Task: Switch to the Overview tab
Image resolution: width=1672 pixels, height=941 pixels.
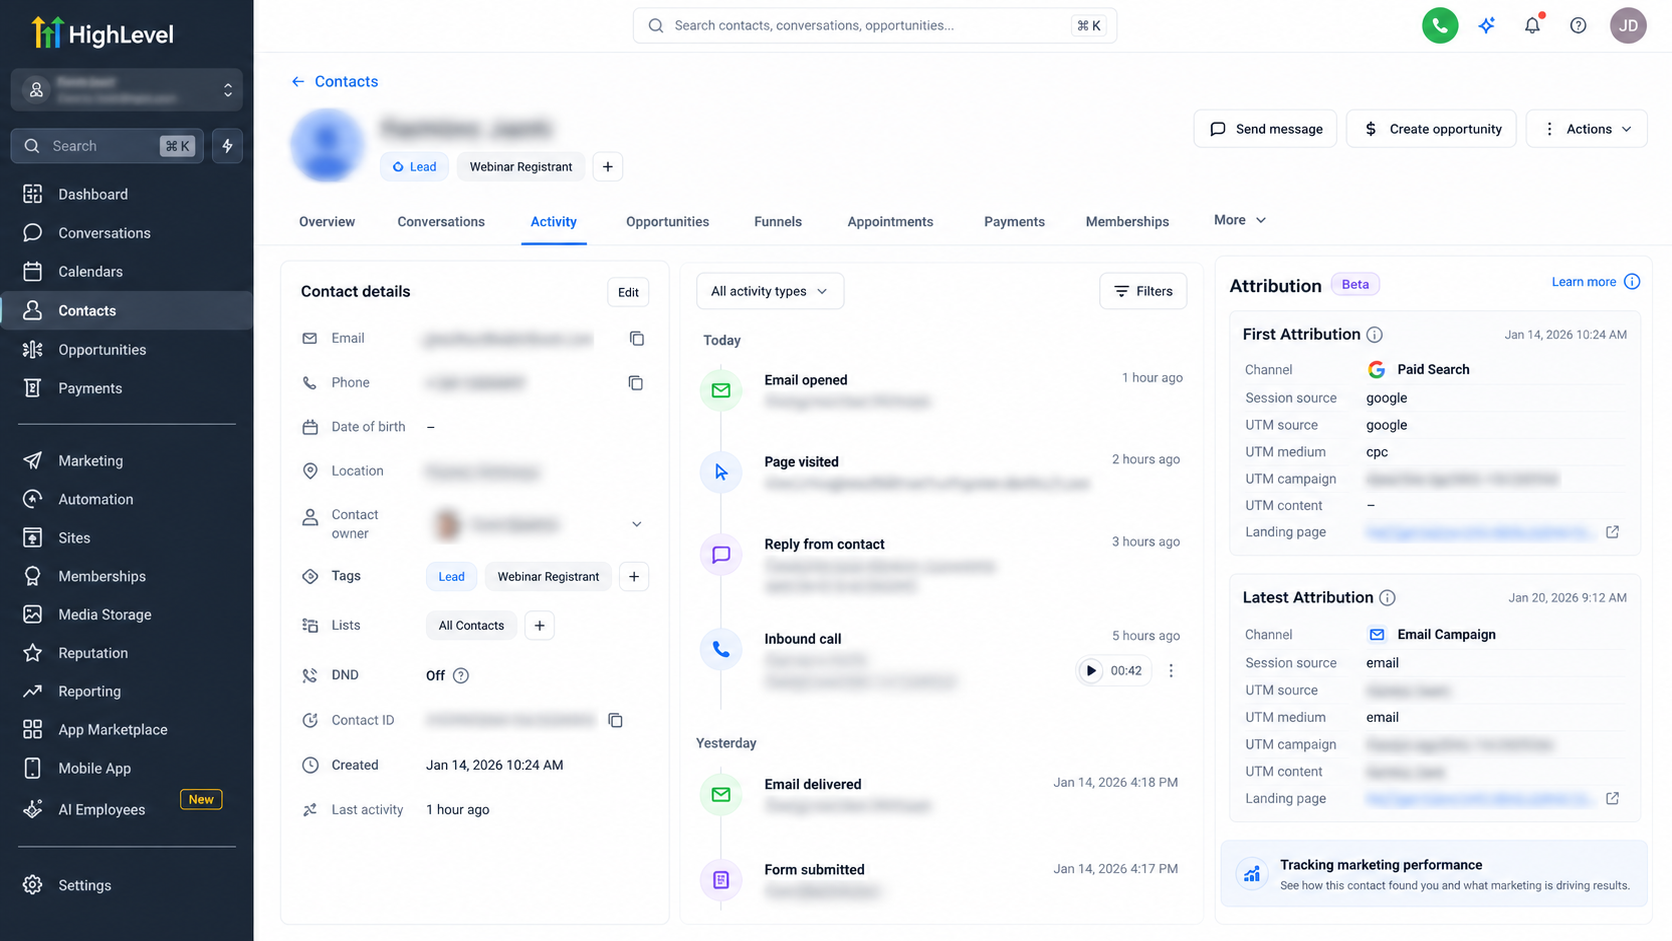Action: click(x=327, y=222)
